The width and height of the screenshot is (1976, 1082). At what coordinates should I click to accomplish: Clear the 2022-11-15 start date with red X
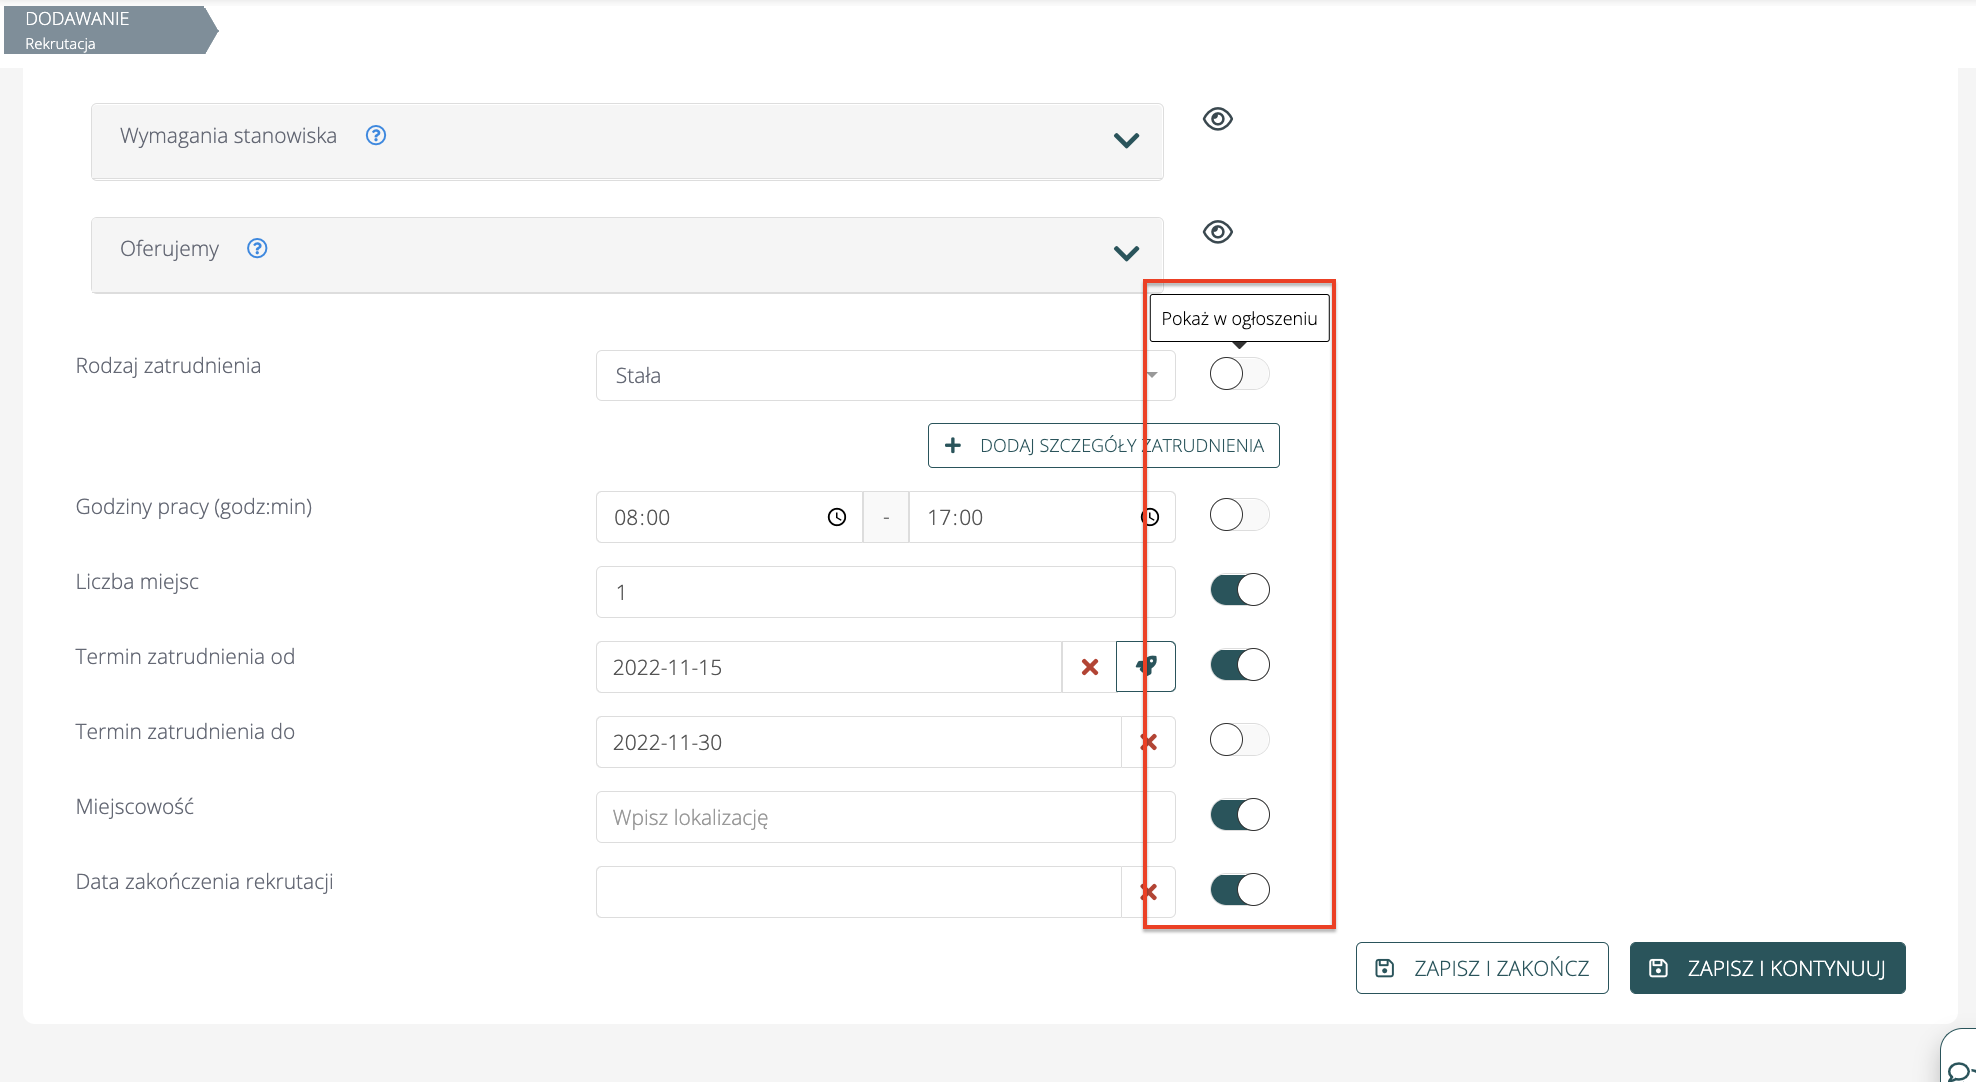tap(1090, 667)
